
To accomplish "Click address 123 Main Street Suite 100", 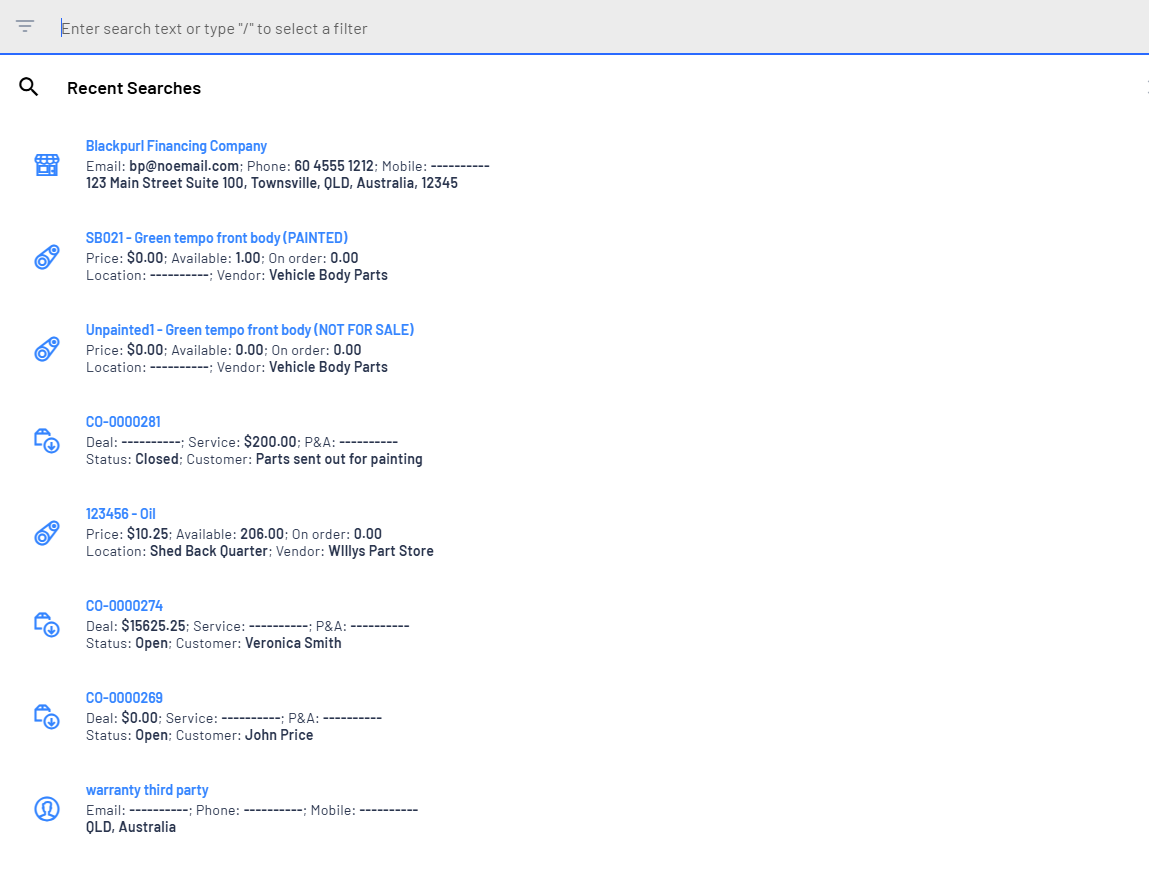I will 272,183.
